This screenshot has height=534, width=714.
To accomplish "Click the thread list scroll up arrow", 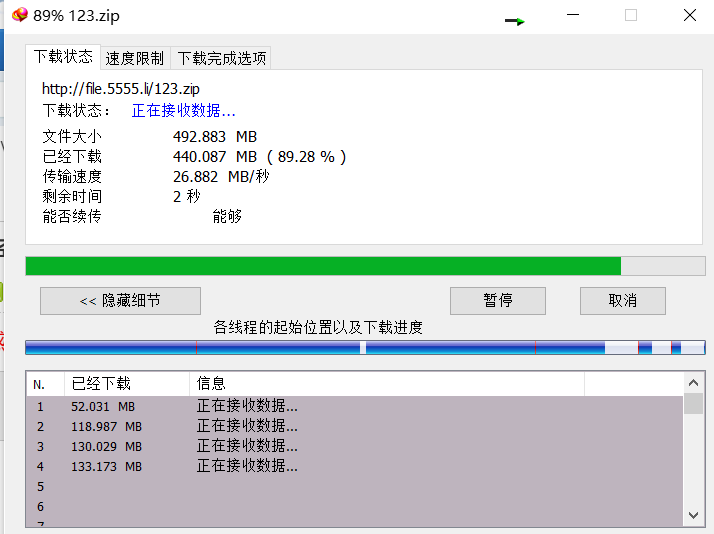I will tap(693, 383).
